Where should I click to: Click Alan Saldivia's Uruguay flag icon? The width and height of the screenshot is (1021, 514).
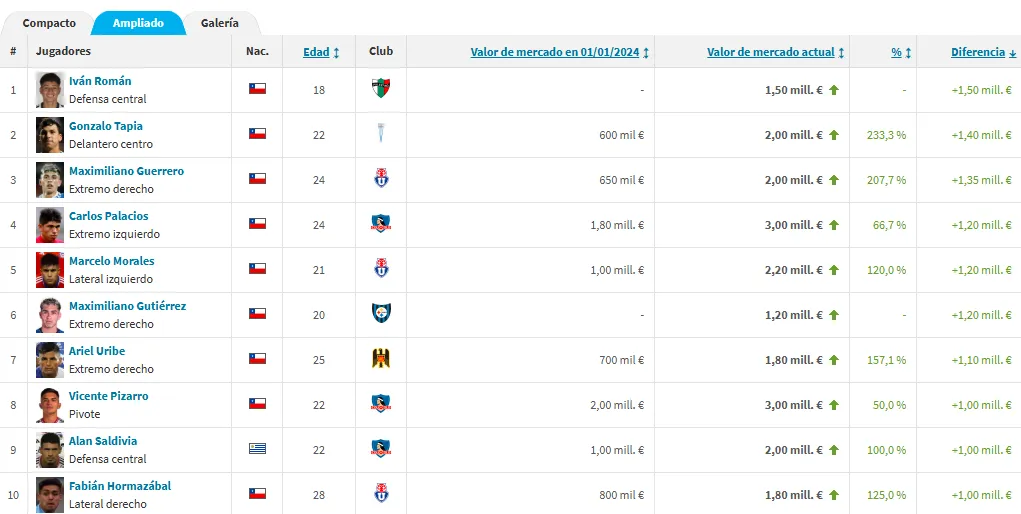(x=257, y=449)
